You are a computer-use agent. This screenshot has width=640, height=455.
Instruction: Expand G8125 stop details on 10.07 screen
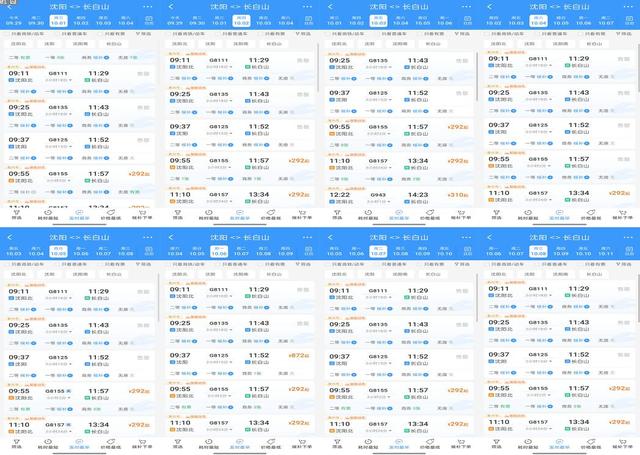coord(378,363)
